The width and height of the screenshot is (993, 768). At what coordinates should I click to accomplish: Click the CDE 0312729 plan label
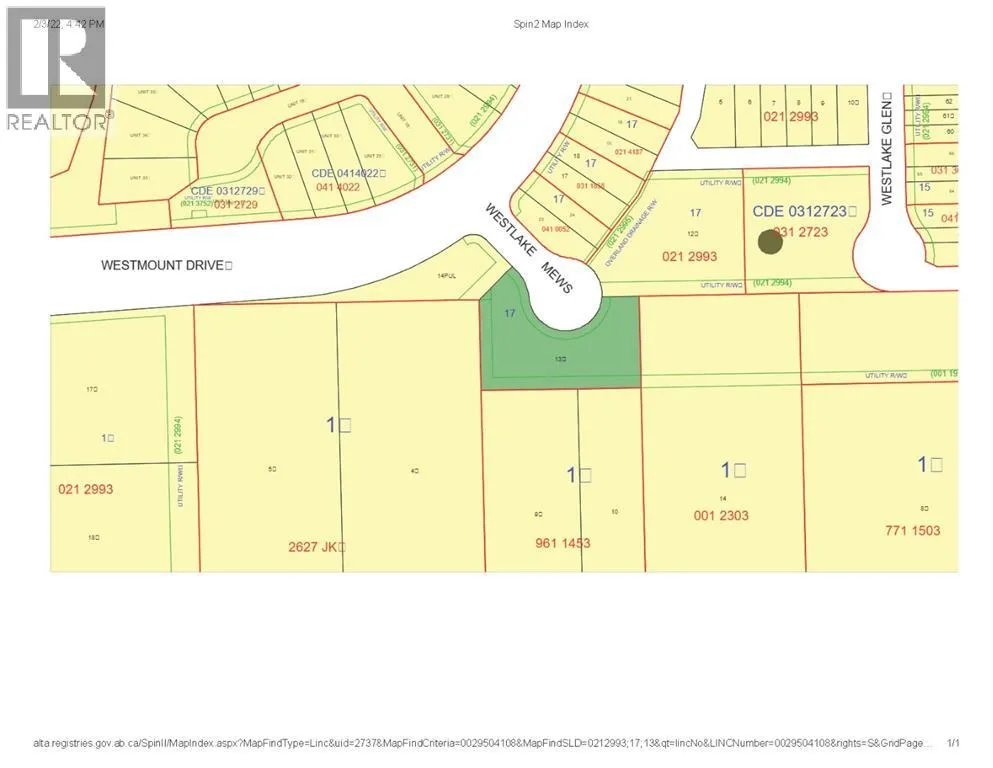coord(216,190)
